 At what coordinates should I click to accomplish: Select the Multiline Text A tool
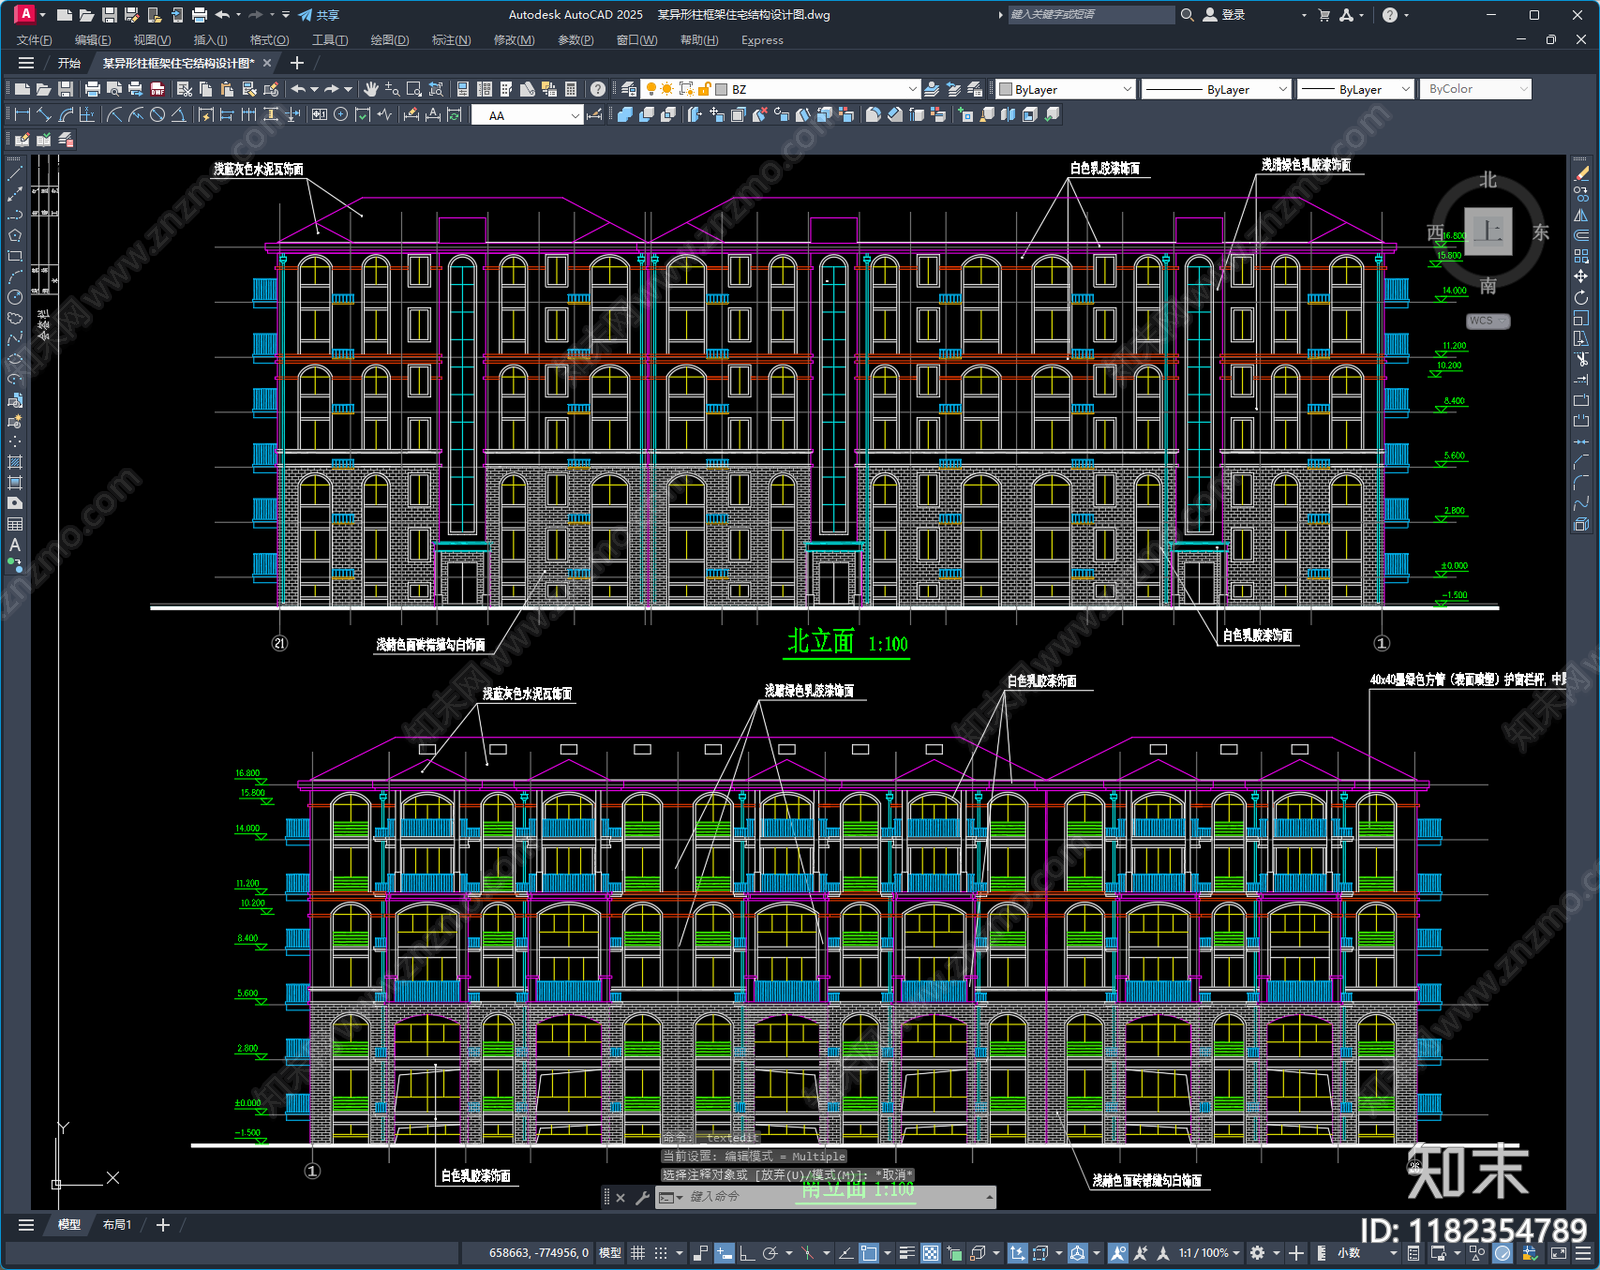pos(15,545)
